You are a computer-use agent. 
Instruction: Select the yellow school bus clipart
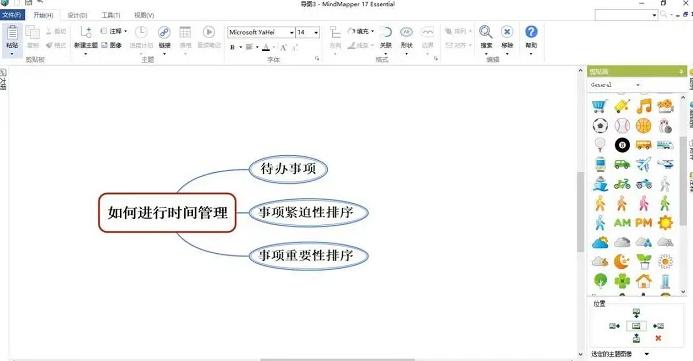coord(644,145)
